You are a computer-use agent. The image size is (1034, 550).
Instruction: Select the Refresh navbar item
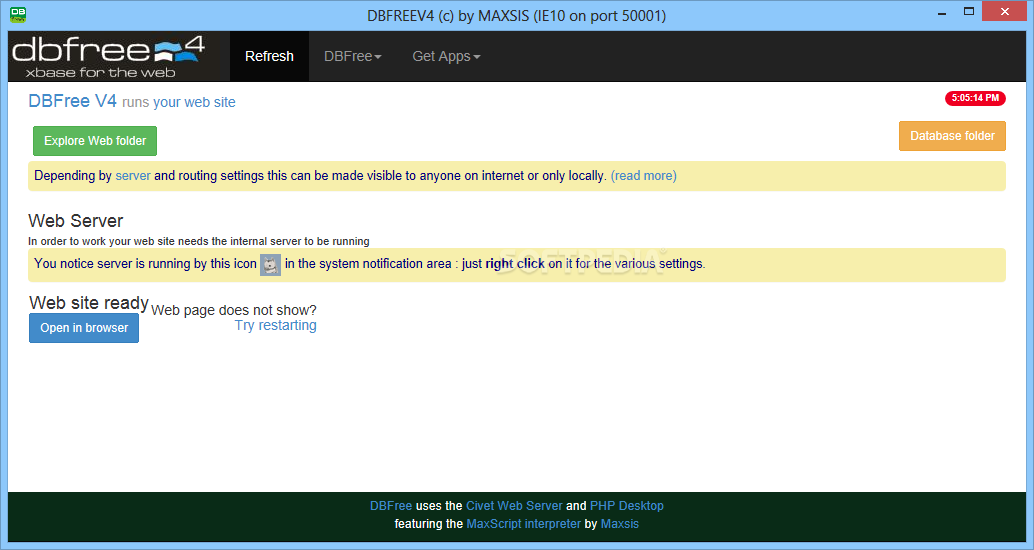[x=269, y=57]
